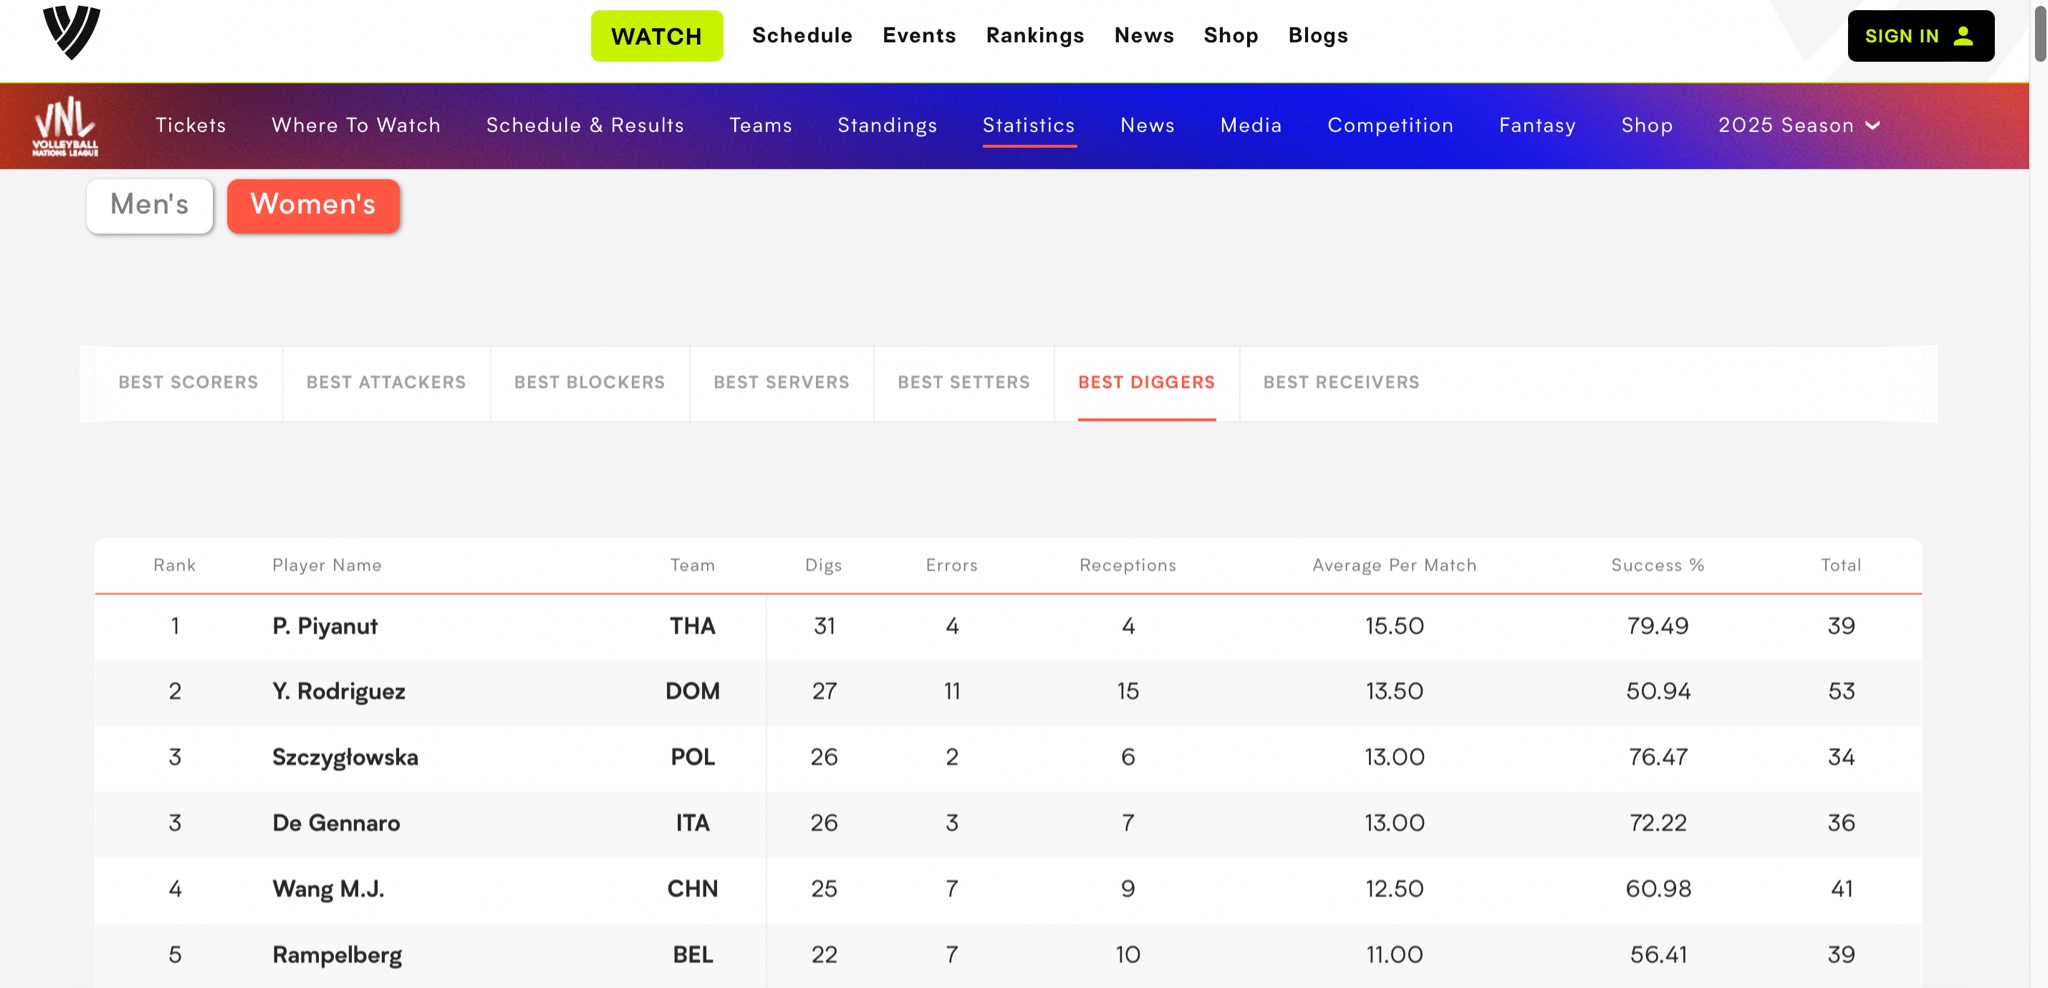Open player Wang M.J.
Viewport: 2048px width, 988px height.
click(x=328, y=889)
